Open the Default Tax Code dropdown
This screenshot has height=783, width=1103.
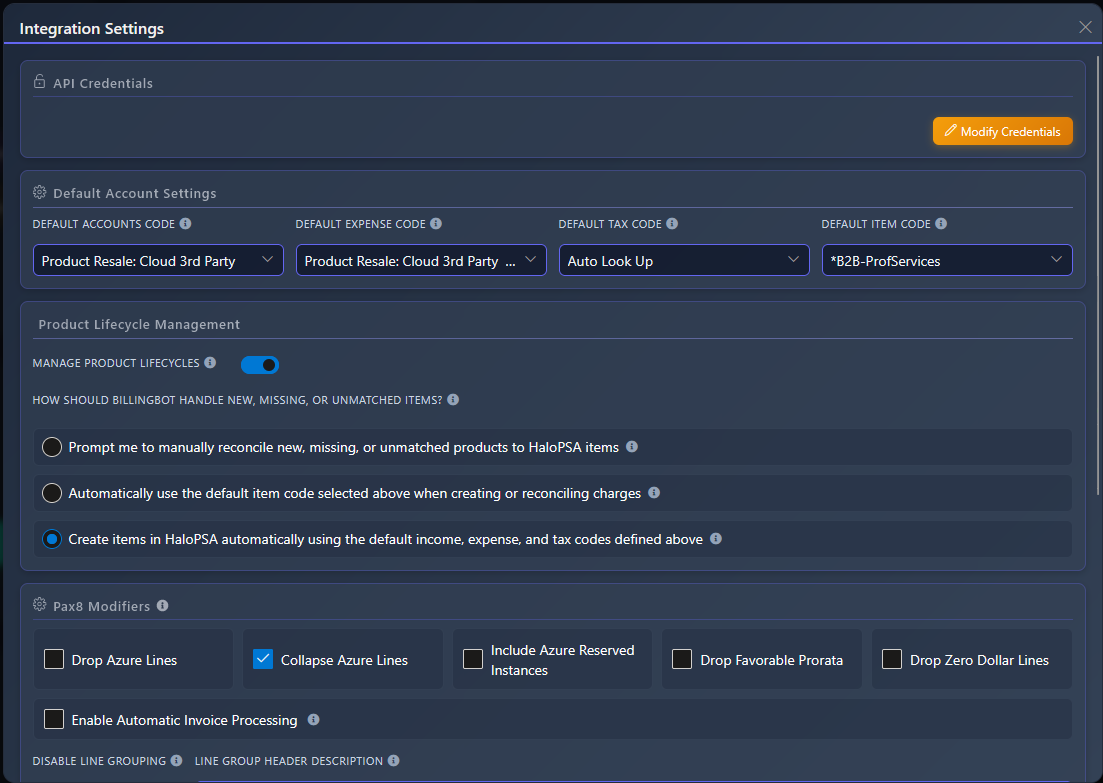tap(684, 260)
